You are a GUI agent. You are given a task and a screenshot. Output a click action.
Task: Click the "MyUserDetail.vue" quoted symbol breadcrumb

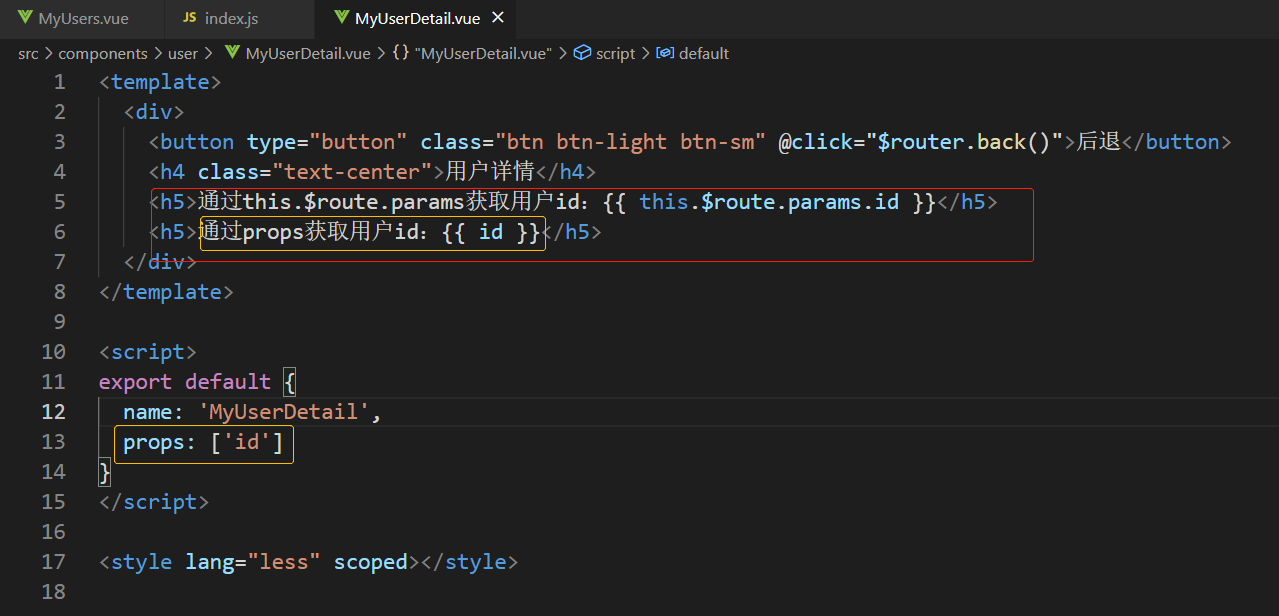(x=485, y=53)
